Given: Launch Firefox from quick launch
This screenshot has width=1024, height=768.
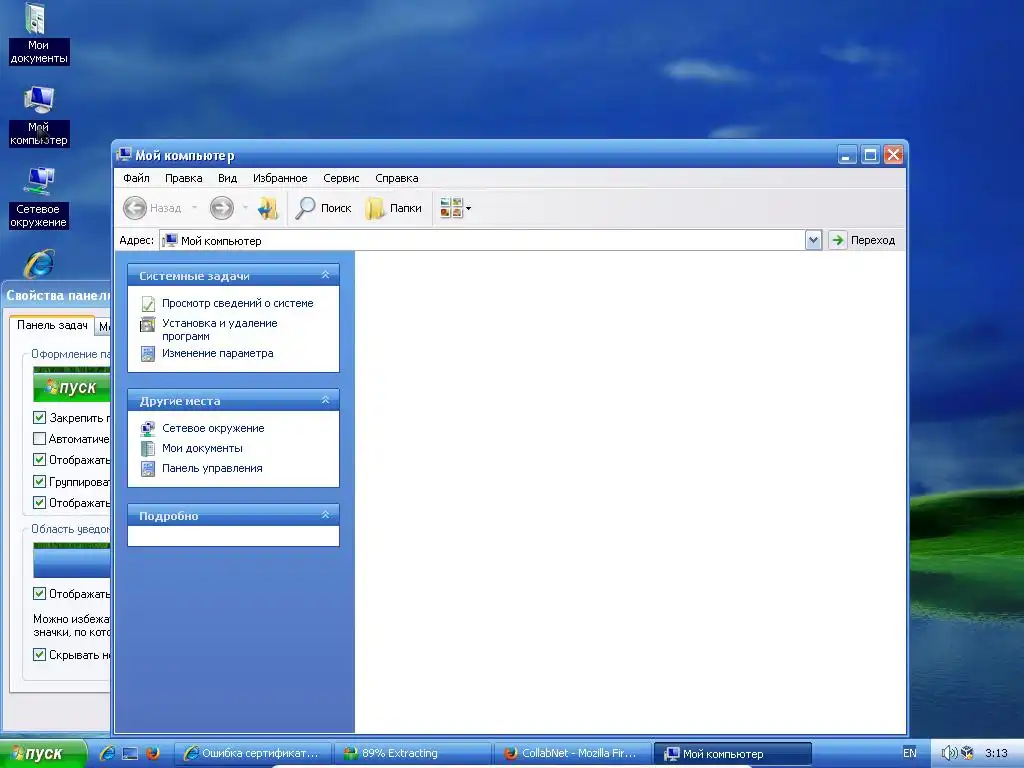Looking at the screenshot, I should 153,754.
